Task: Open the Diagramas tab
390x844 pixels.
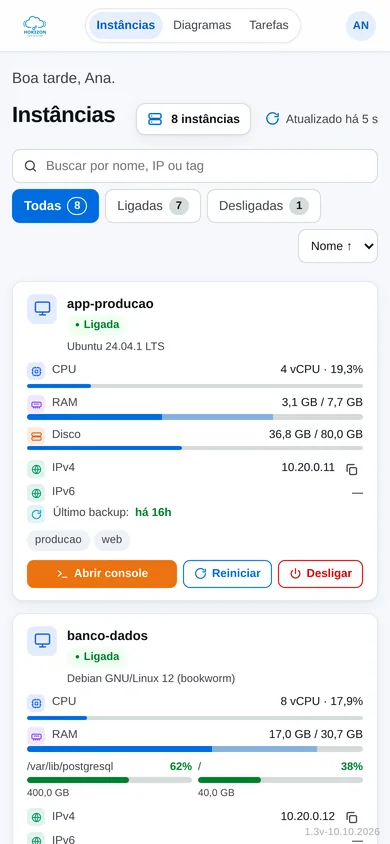Action: [x=202, y=25]
